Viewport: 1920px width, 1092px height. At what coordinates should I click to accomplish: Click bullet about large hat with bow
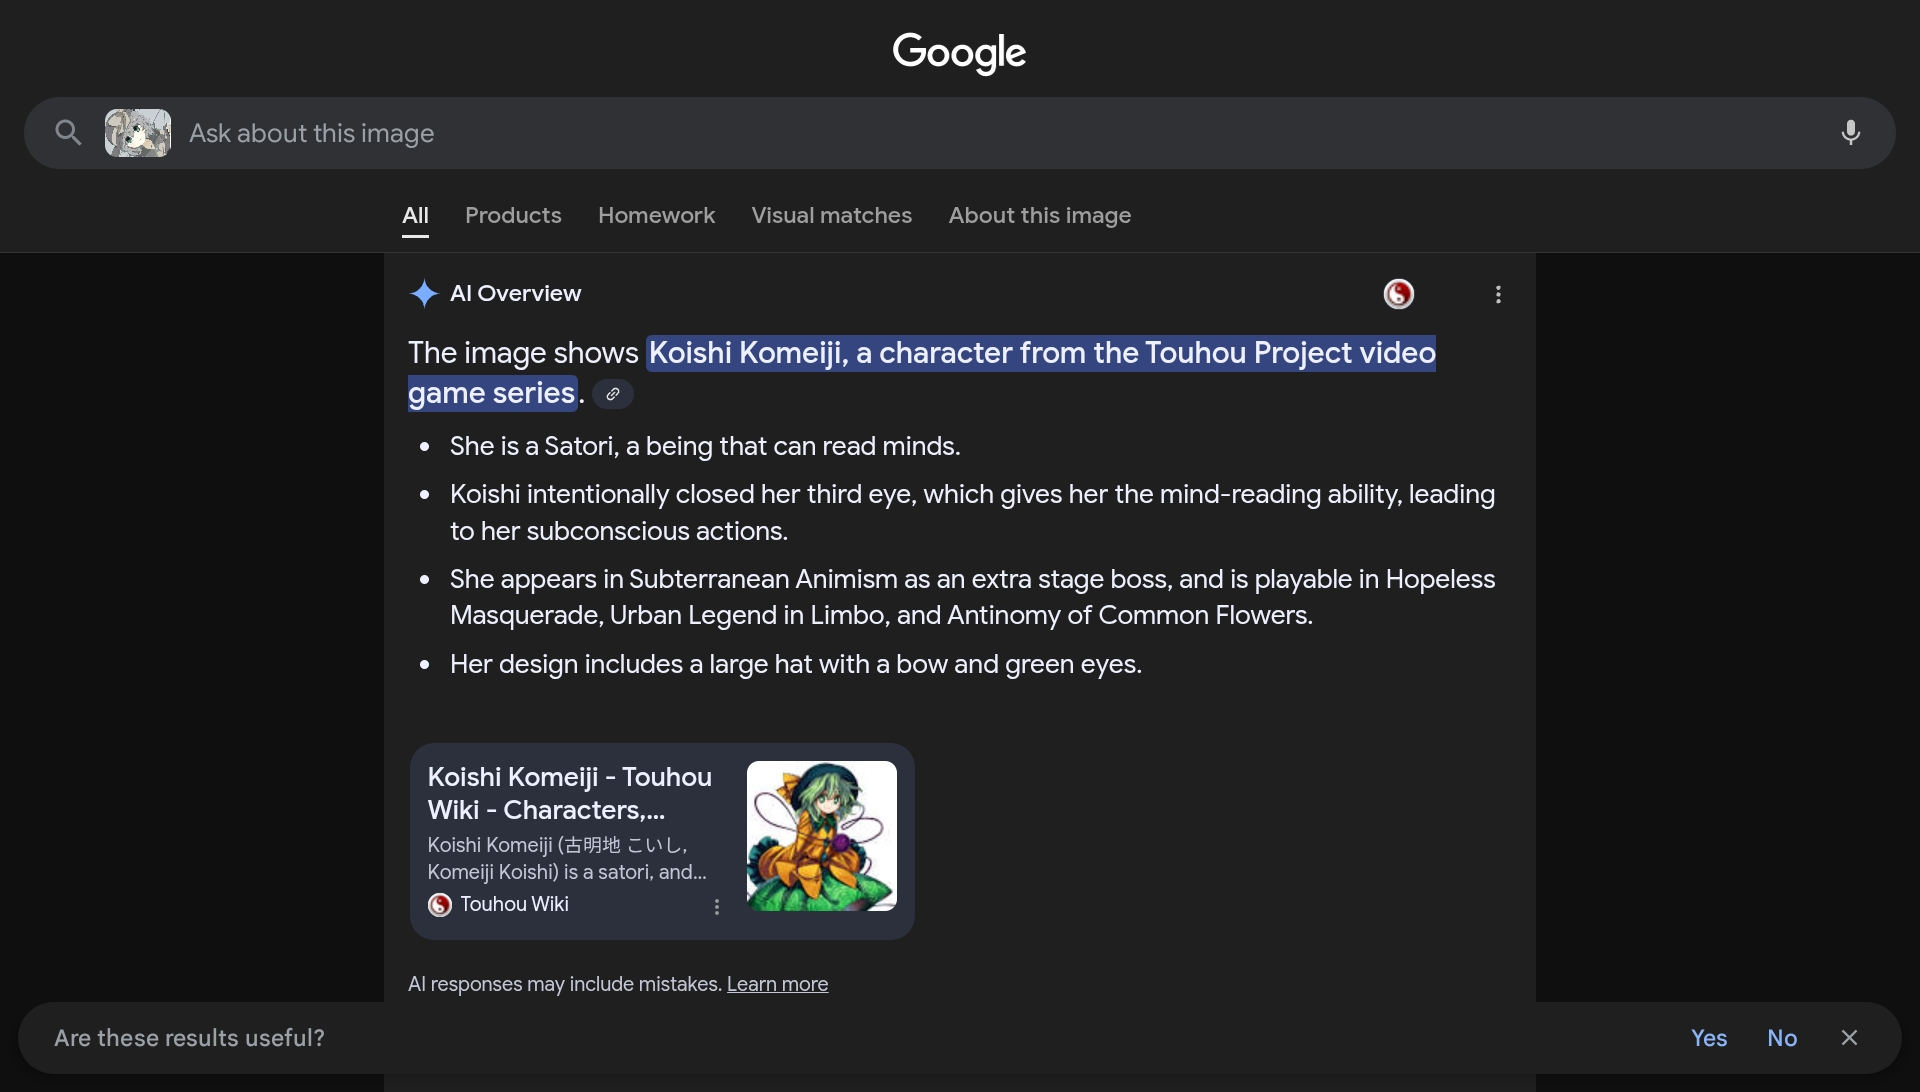pyautogui.click(x=796, y=664)
